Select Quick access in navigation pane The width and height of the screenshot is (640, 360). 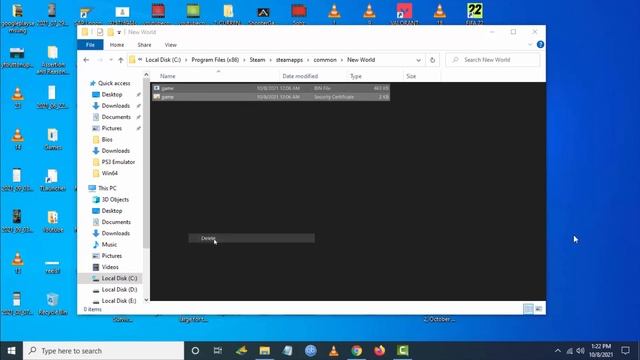(x=114, y=83)
